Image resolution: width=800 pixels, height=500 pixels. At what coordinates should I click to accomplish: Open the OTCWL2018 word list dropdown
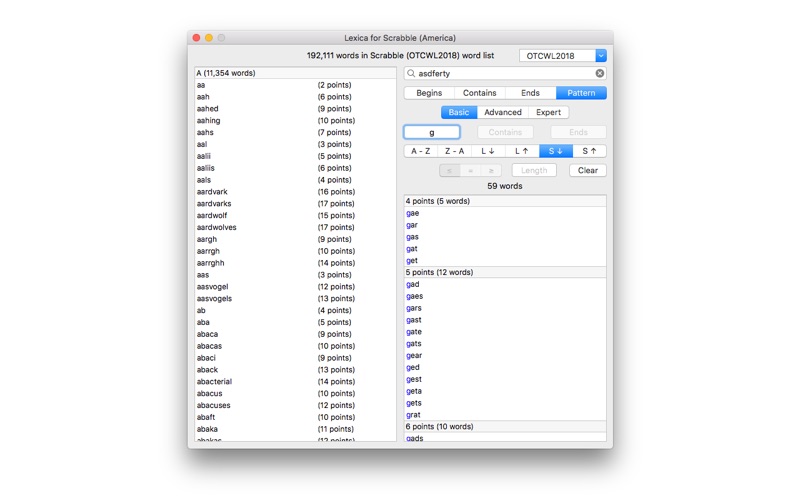601,56
